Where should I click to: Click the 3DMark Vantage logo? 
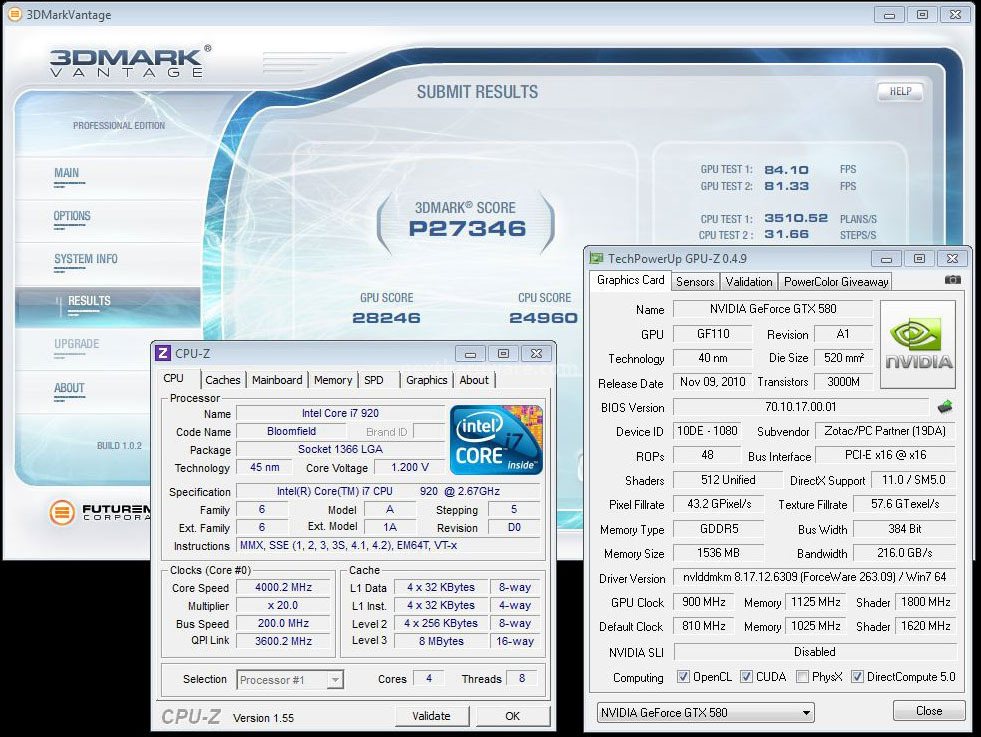(x=130, y=62)
